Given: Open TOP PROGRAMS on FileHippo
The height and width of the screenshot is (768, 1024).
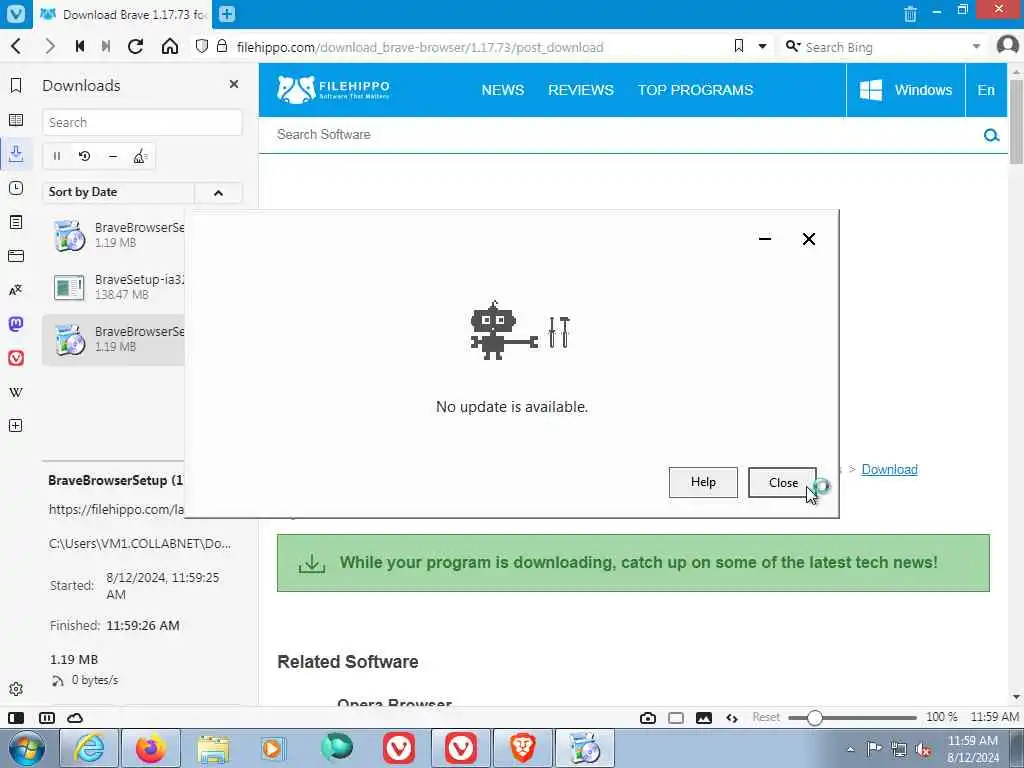Looking at the screenshot, I should tap(695, 90).
